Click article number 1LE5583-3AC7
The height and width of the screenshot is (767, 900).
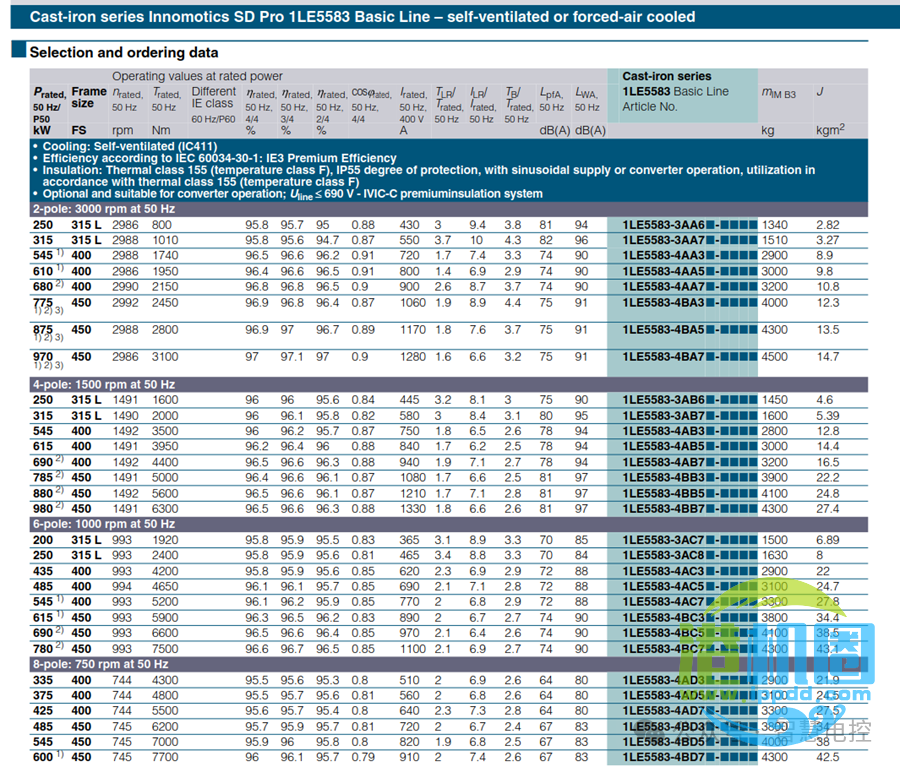tap(664, 540)
